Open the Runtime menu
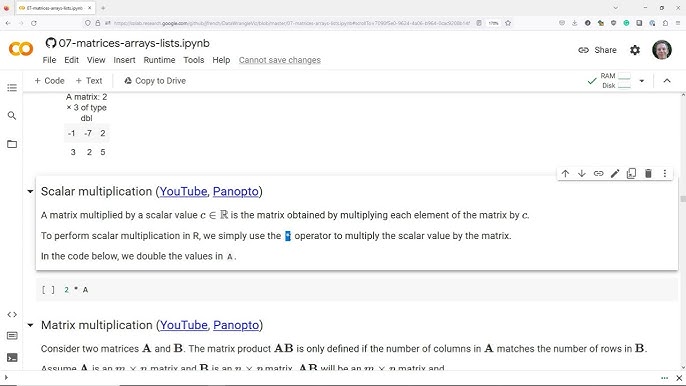686x386 pixels. click(x=159, y=60)
